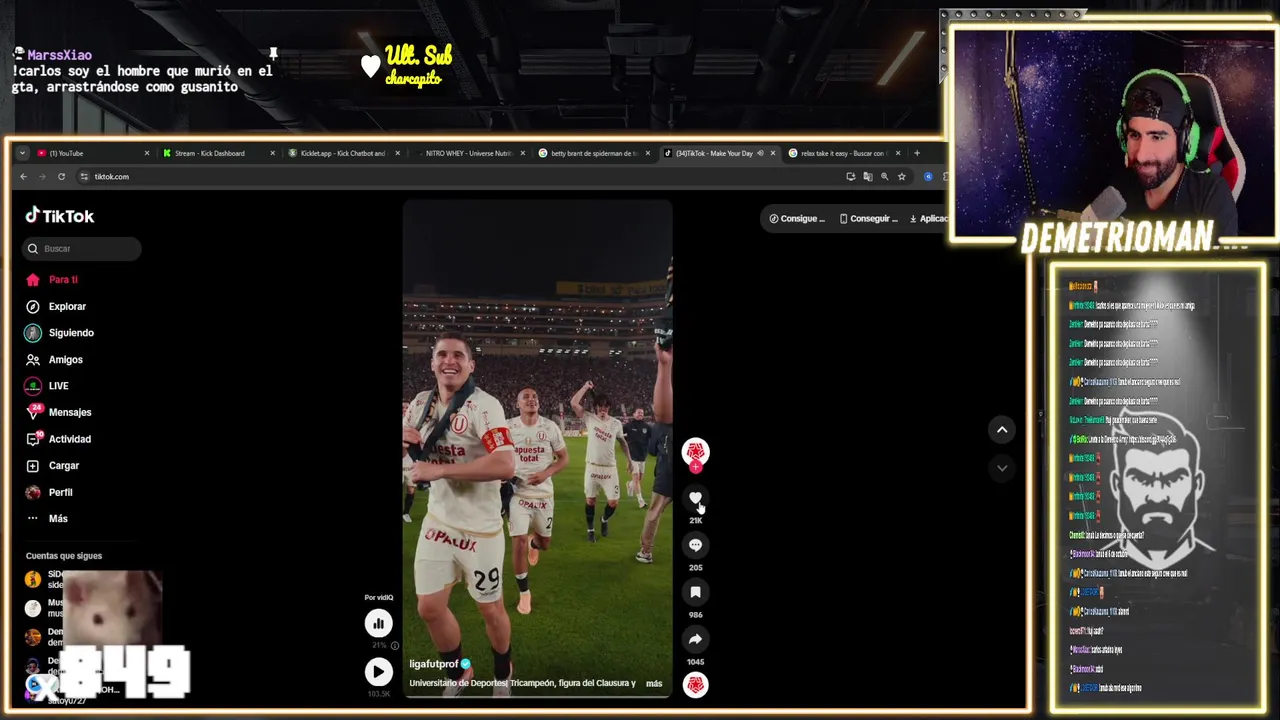1280x720 pixels.
Task: Go to previous video with up arrow
Action: [1001, 430]
